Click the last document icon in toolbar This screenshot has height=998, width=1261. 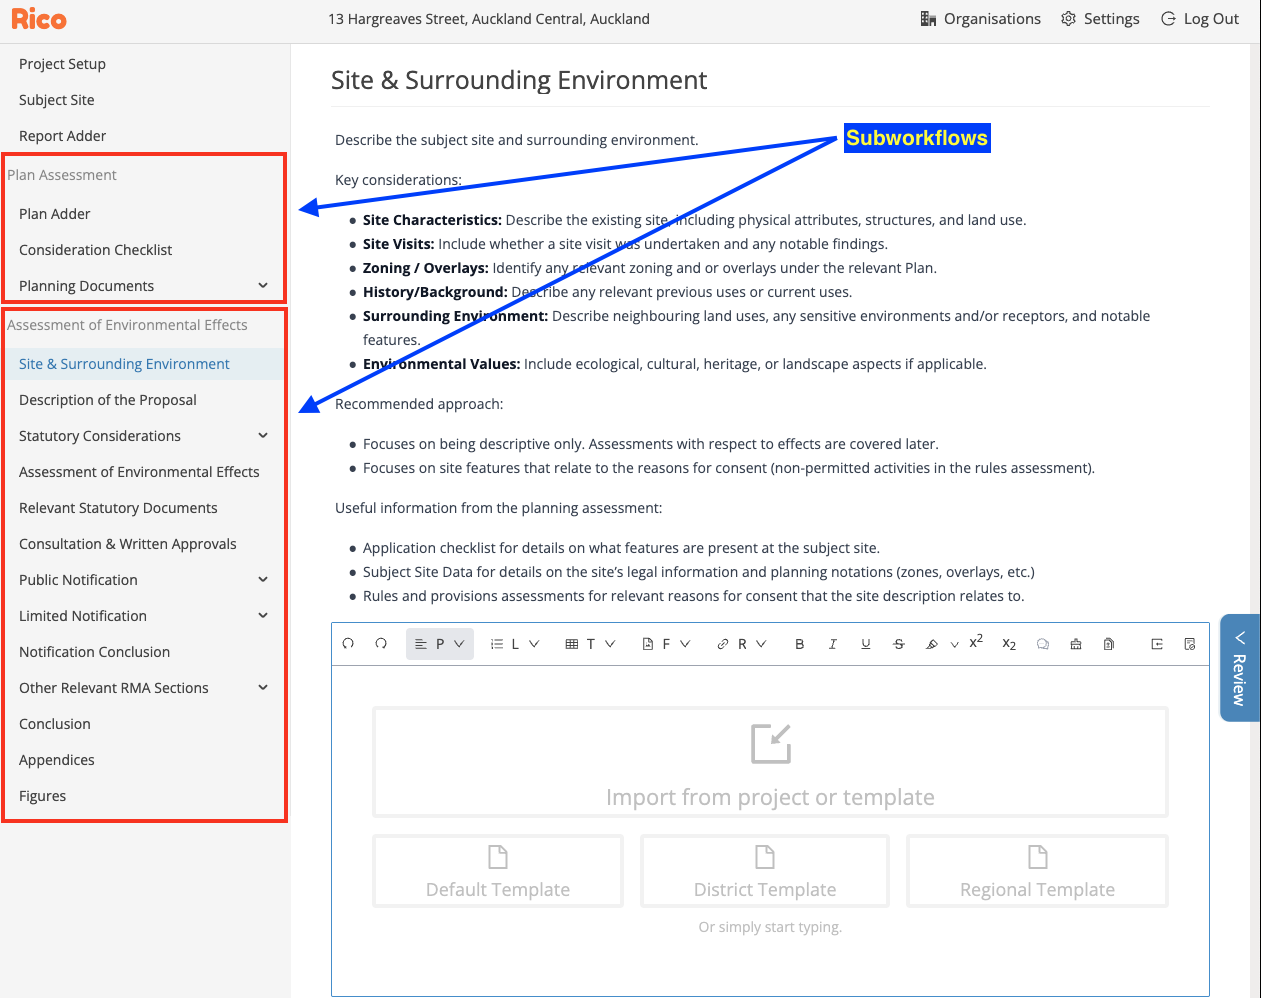click(x=1190, y=644)
